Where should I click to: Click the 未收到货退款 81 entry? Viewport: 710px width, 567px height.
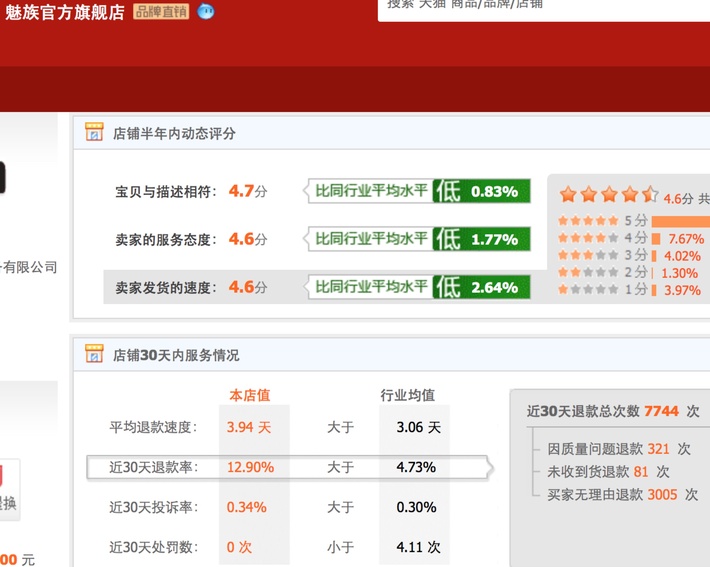tap(608, 471)
